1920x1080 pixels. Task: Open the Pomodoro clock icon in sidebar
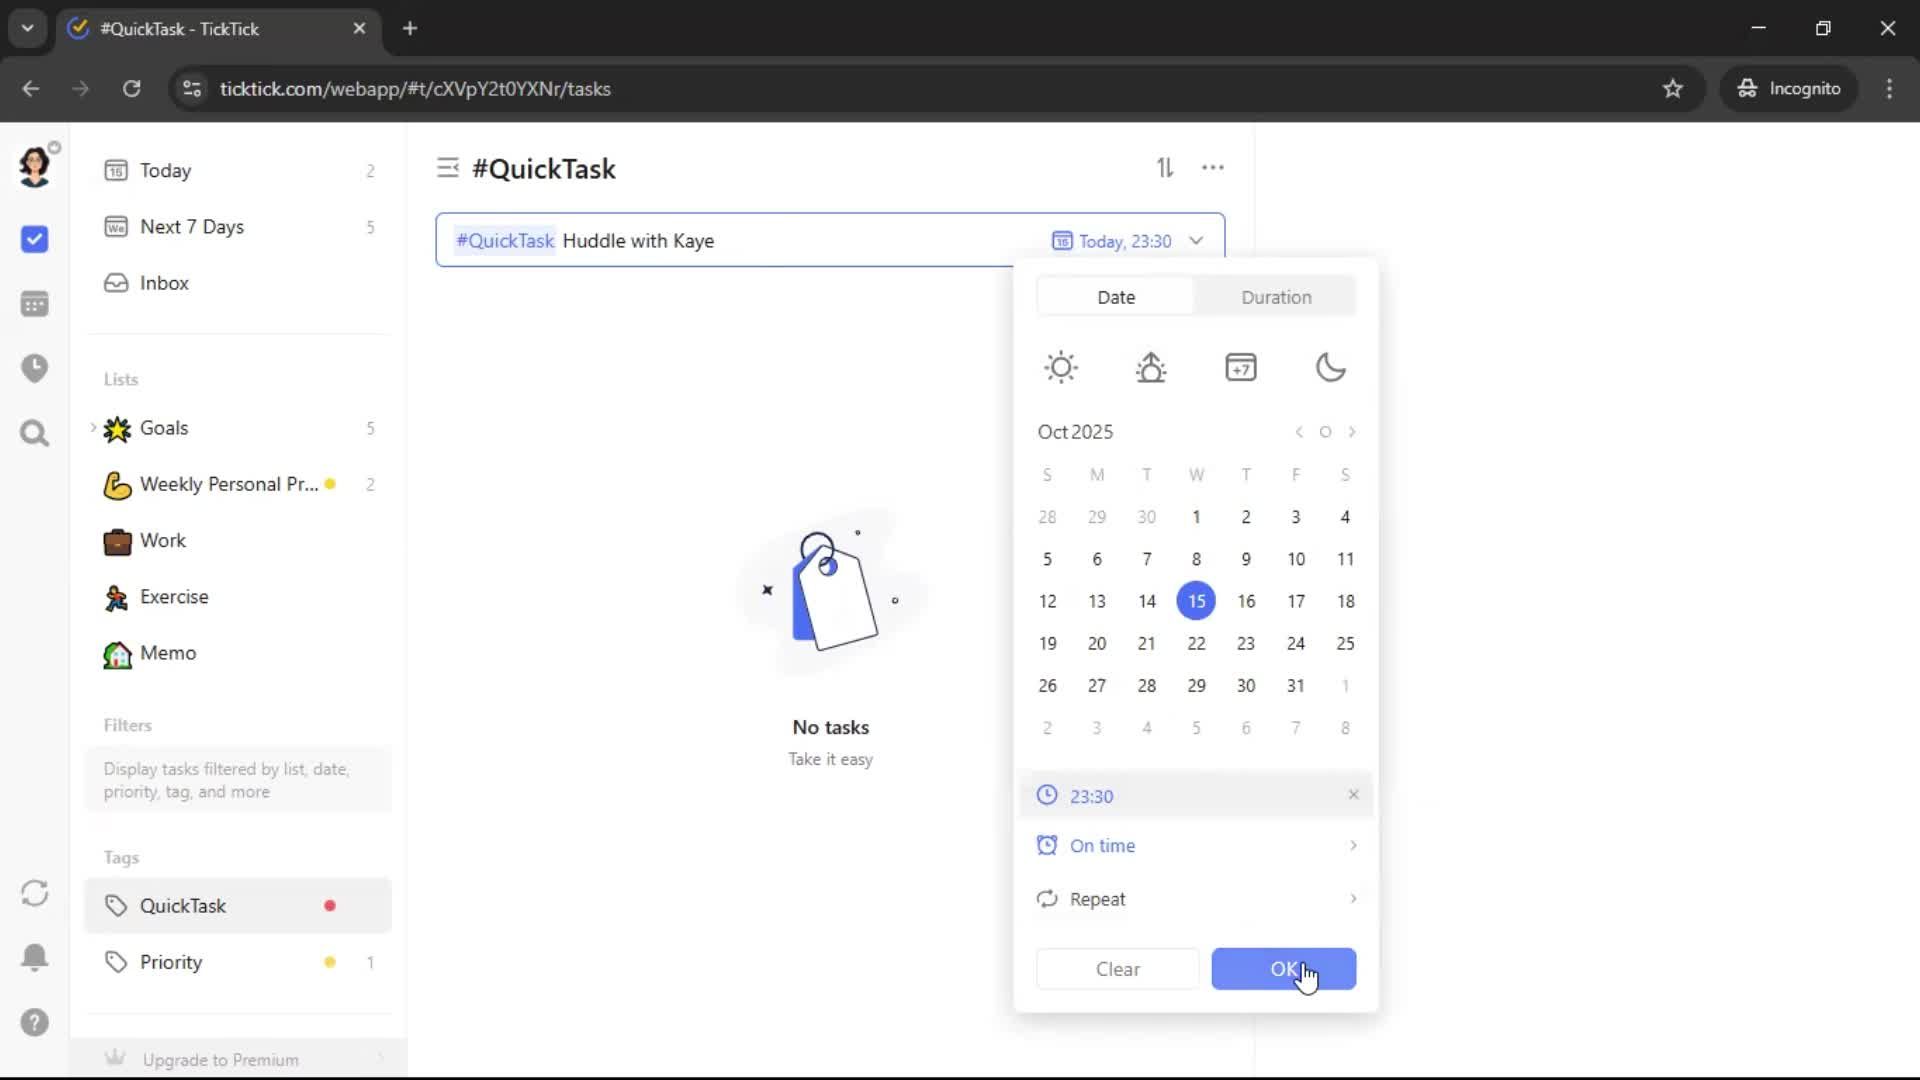tap(35, 368)
